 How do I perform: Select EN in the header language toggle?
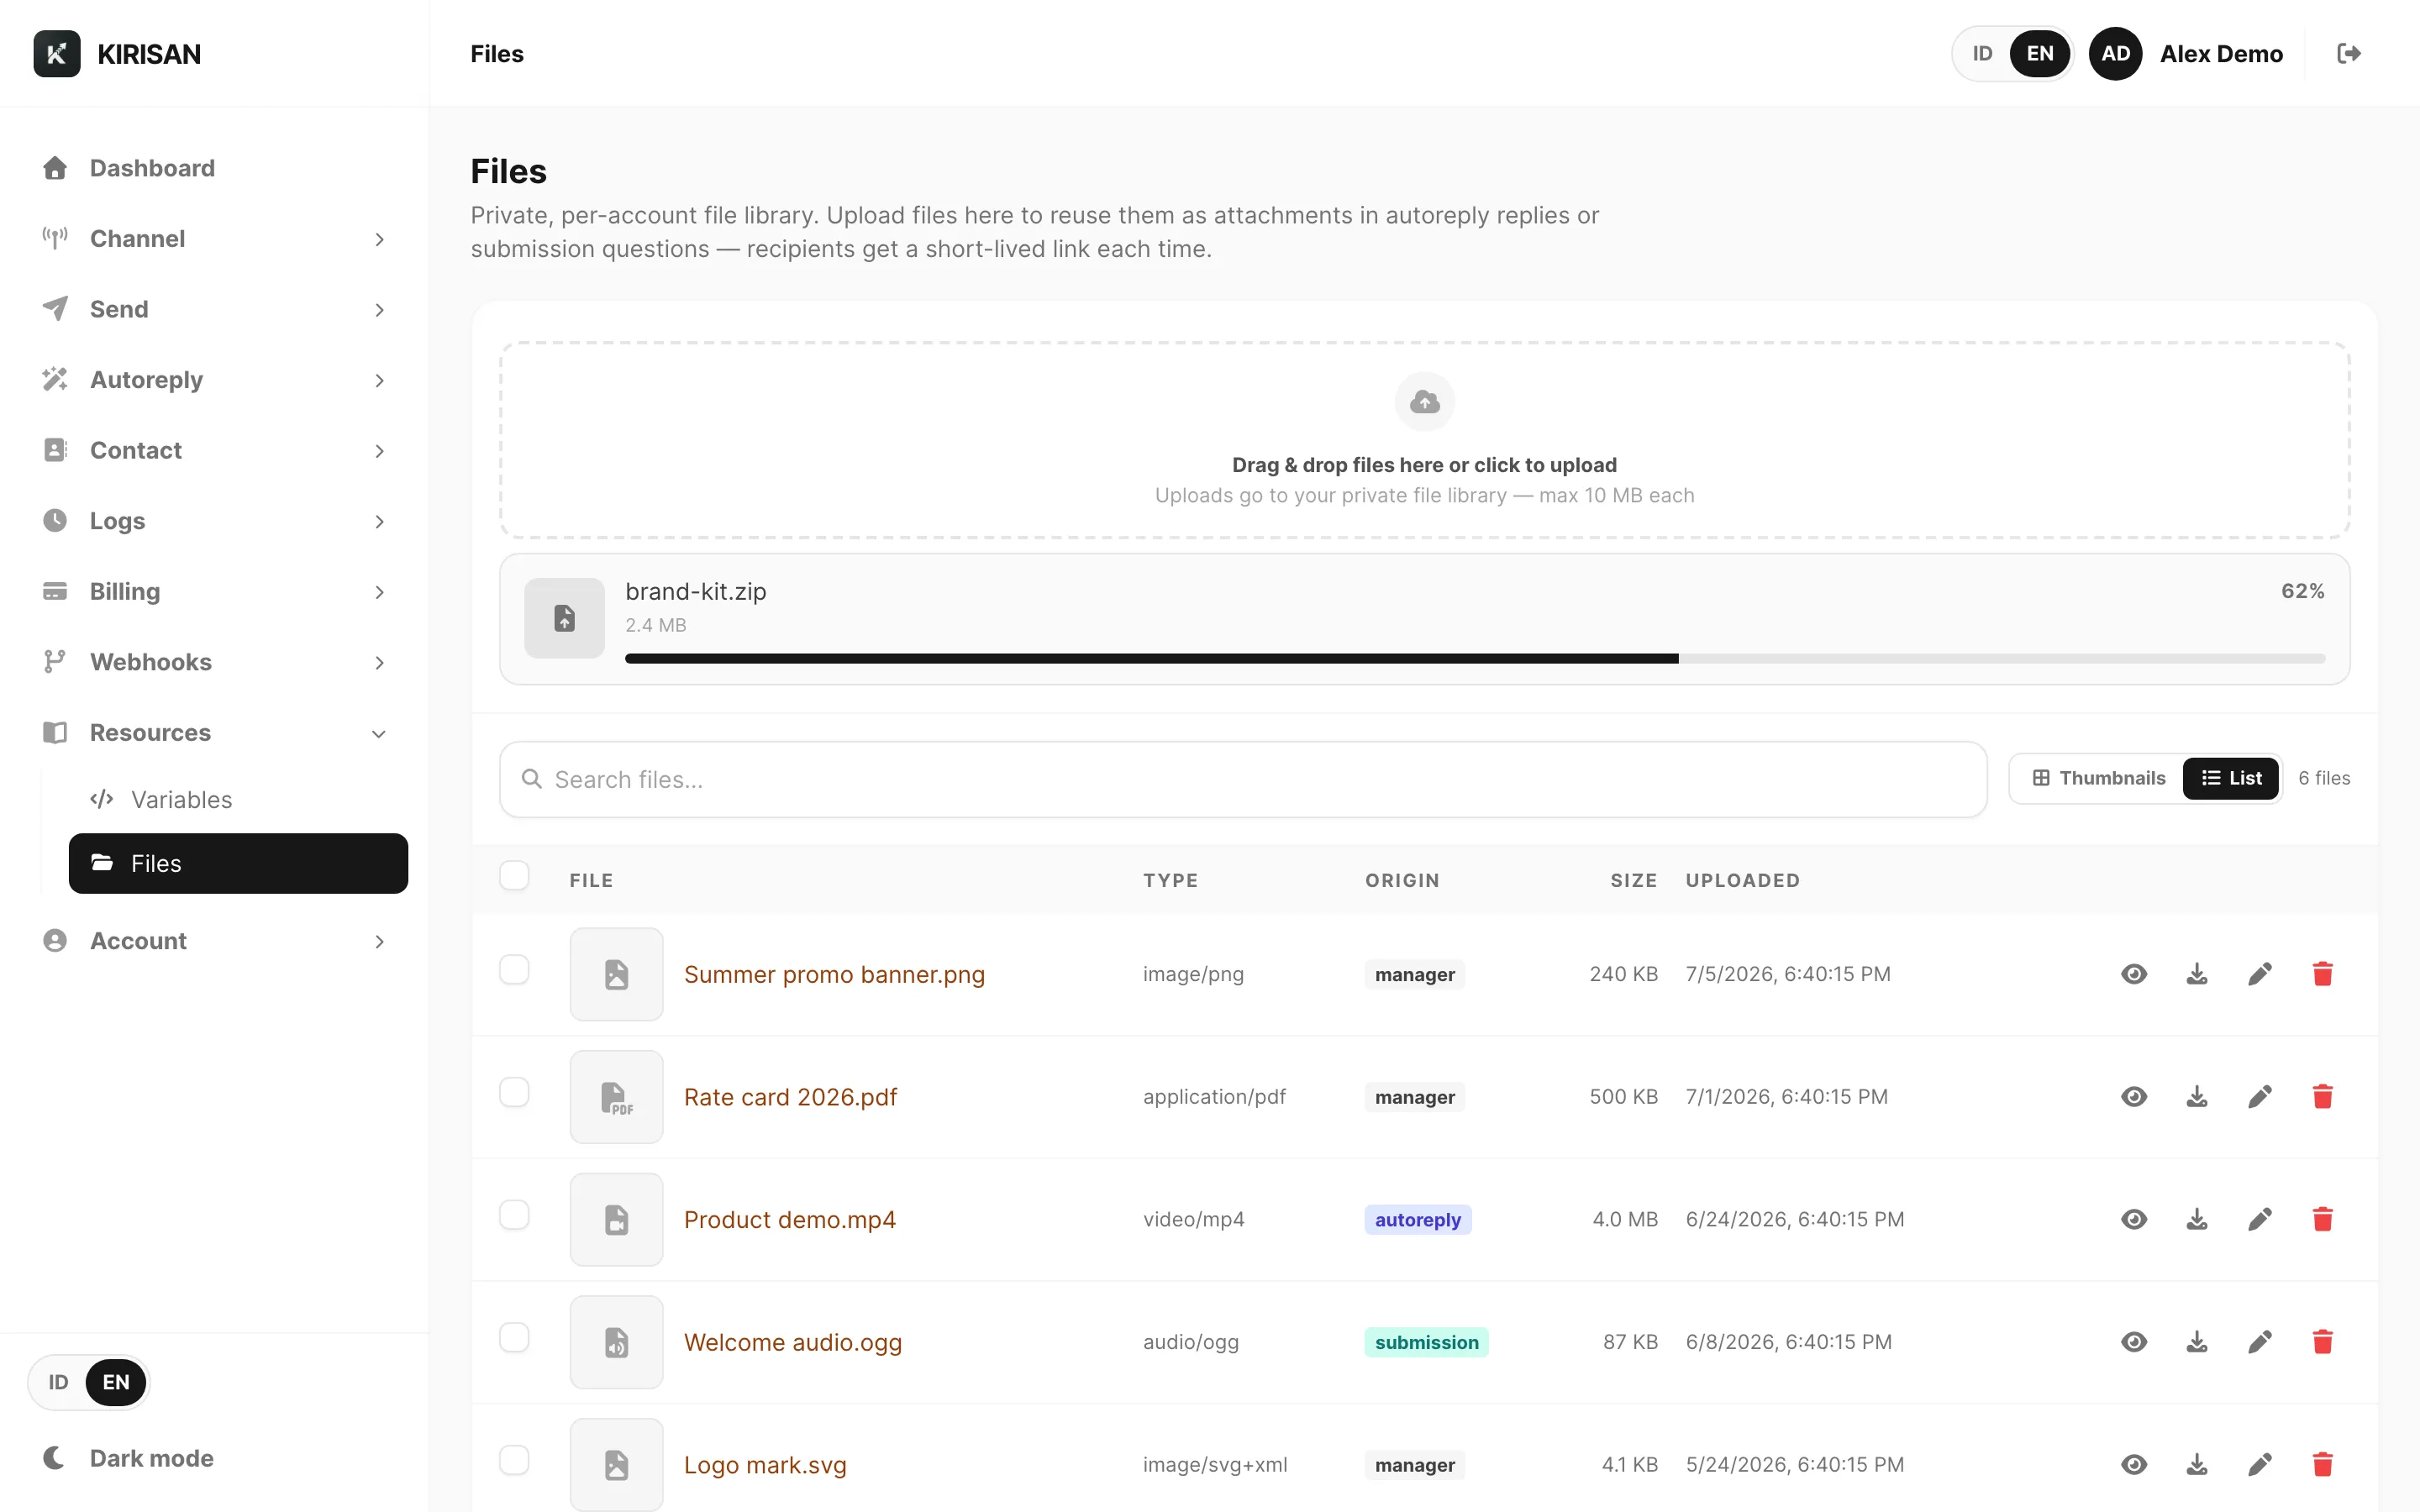[2040, 54]
